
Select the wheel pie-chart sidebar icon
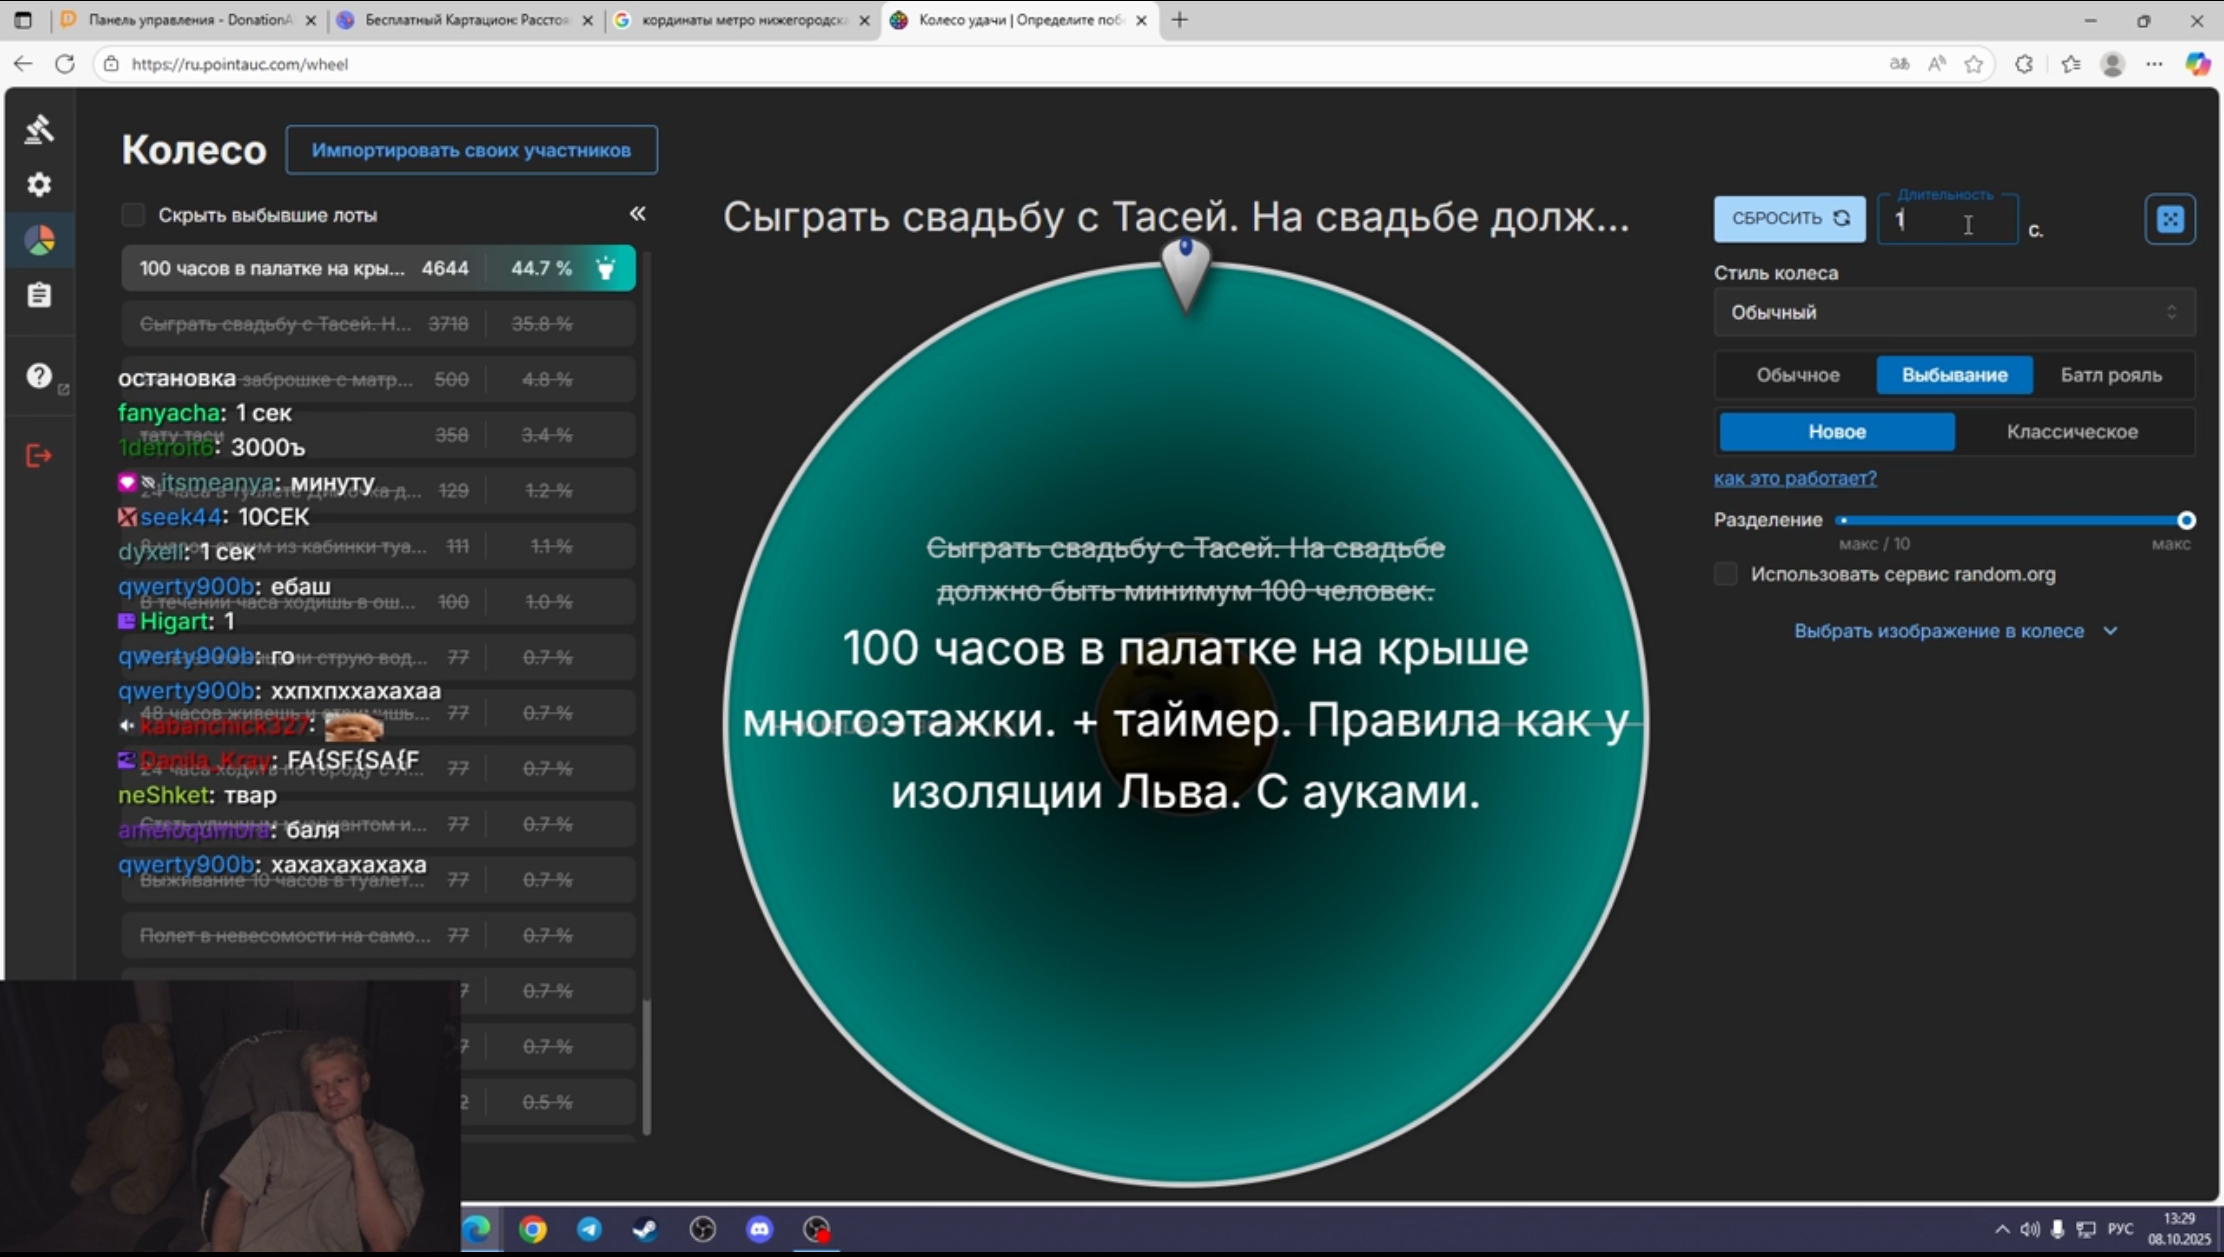coord(39,240)
